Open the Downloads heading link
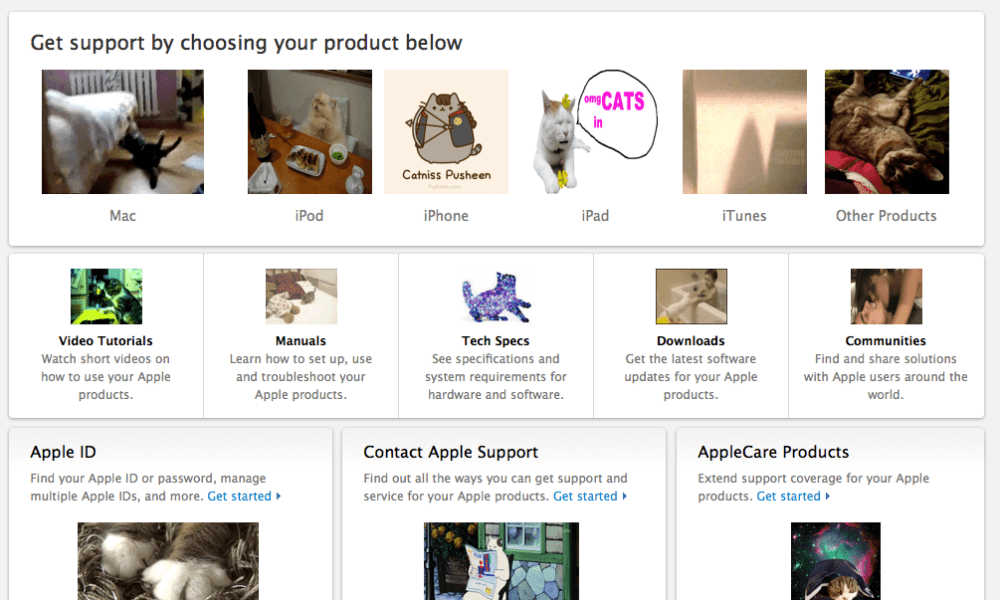The height and width of the screenshot is (600, 1000). (x=691, y=341)
